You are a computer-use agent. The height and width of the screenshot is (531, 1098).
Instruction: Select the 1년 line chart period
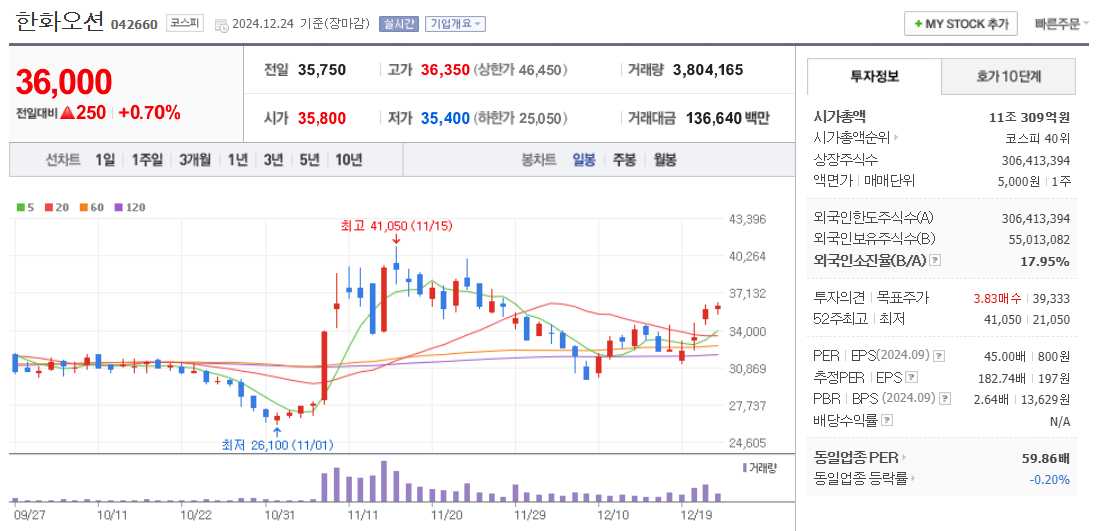pos(237,160)
